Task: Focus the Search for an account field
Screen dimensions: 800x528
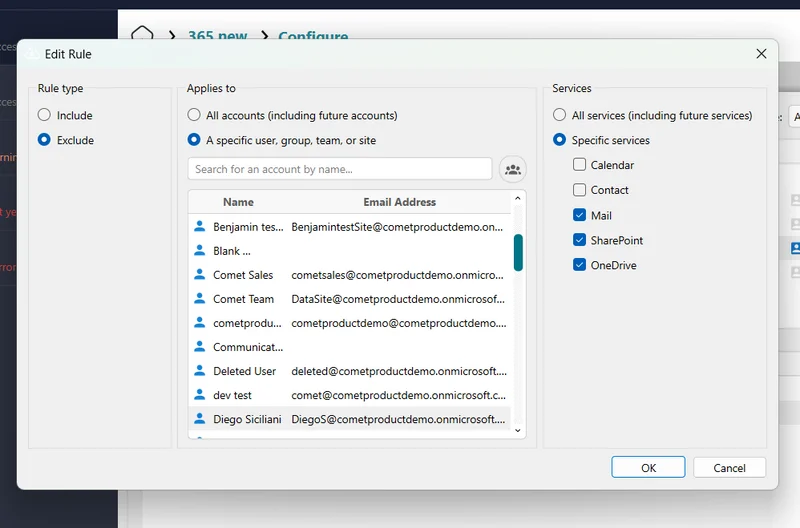Action: (340, 169)
